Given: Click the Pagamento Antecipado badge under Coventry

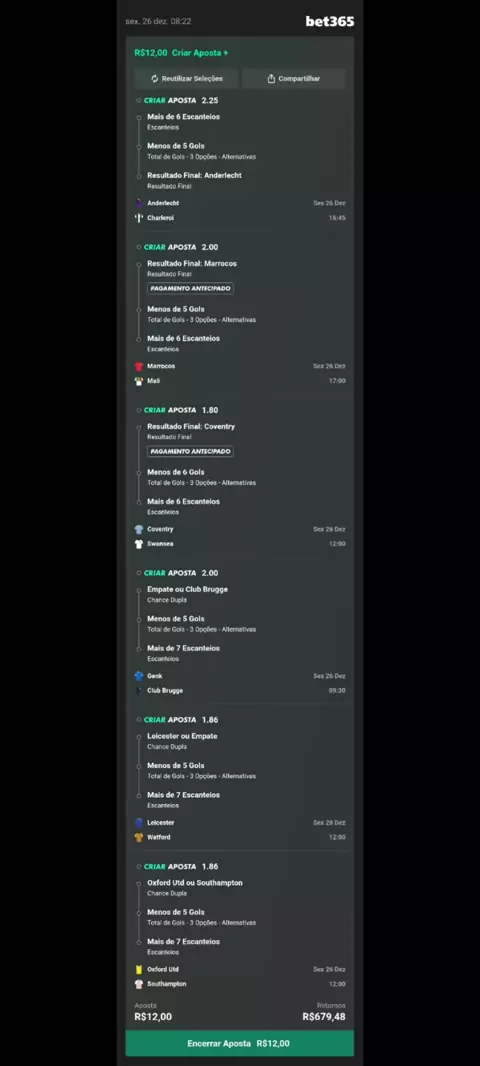Looking at the screenshot, I should coord(190,451).
